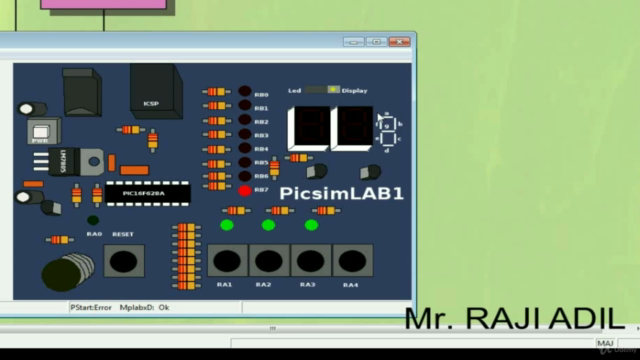This screenshot has height=360, width=640.
Task: Close the PicsimLab window
Action: point(400,42)
